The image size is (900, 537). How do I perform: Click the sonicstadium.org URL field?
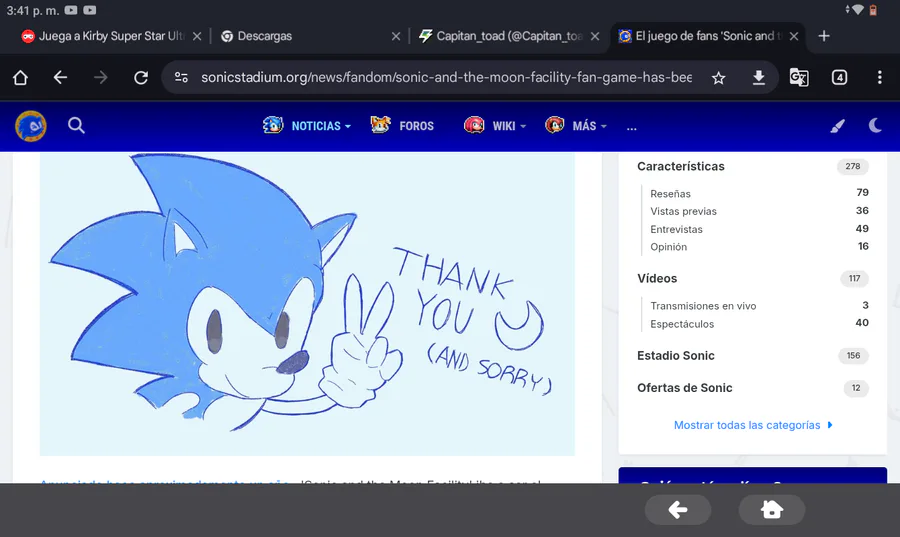click(x=446, y=77)
